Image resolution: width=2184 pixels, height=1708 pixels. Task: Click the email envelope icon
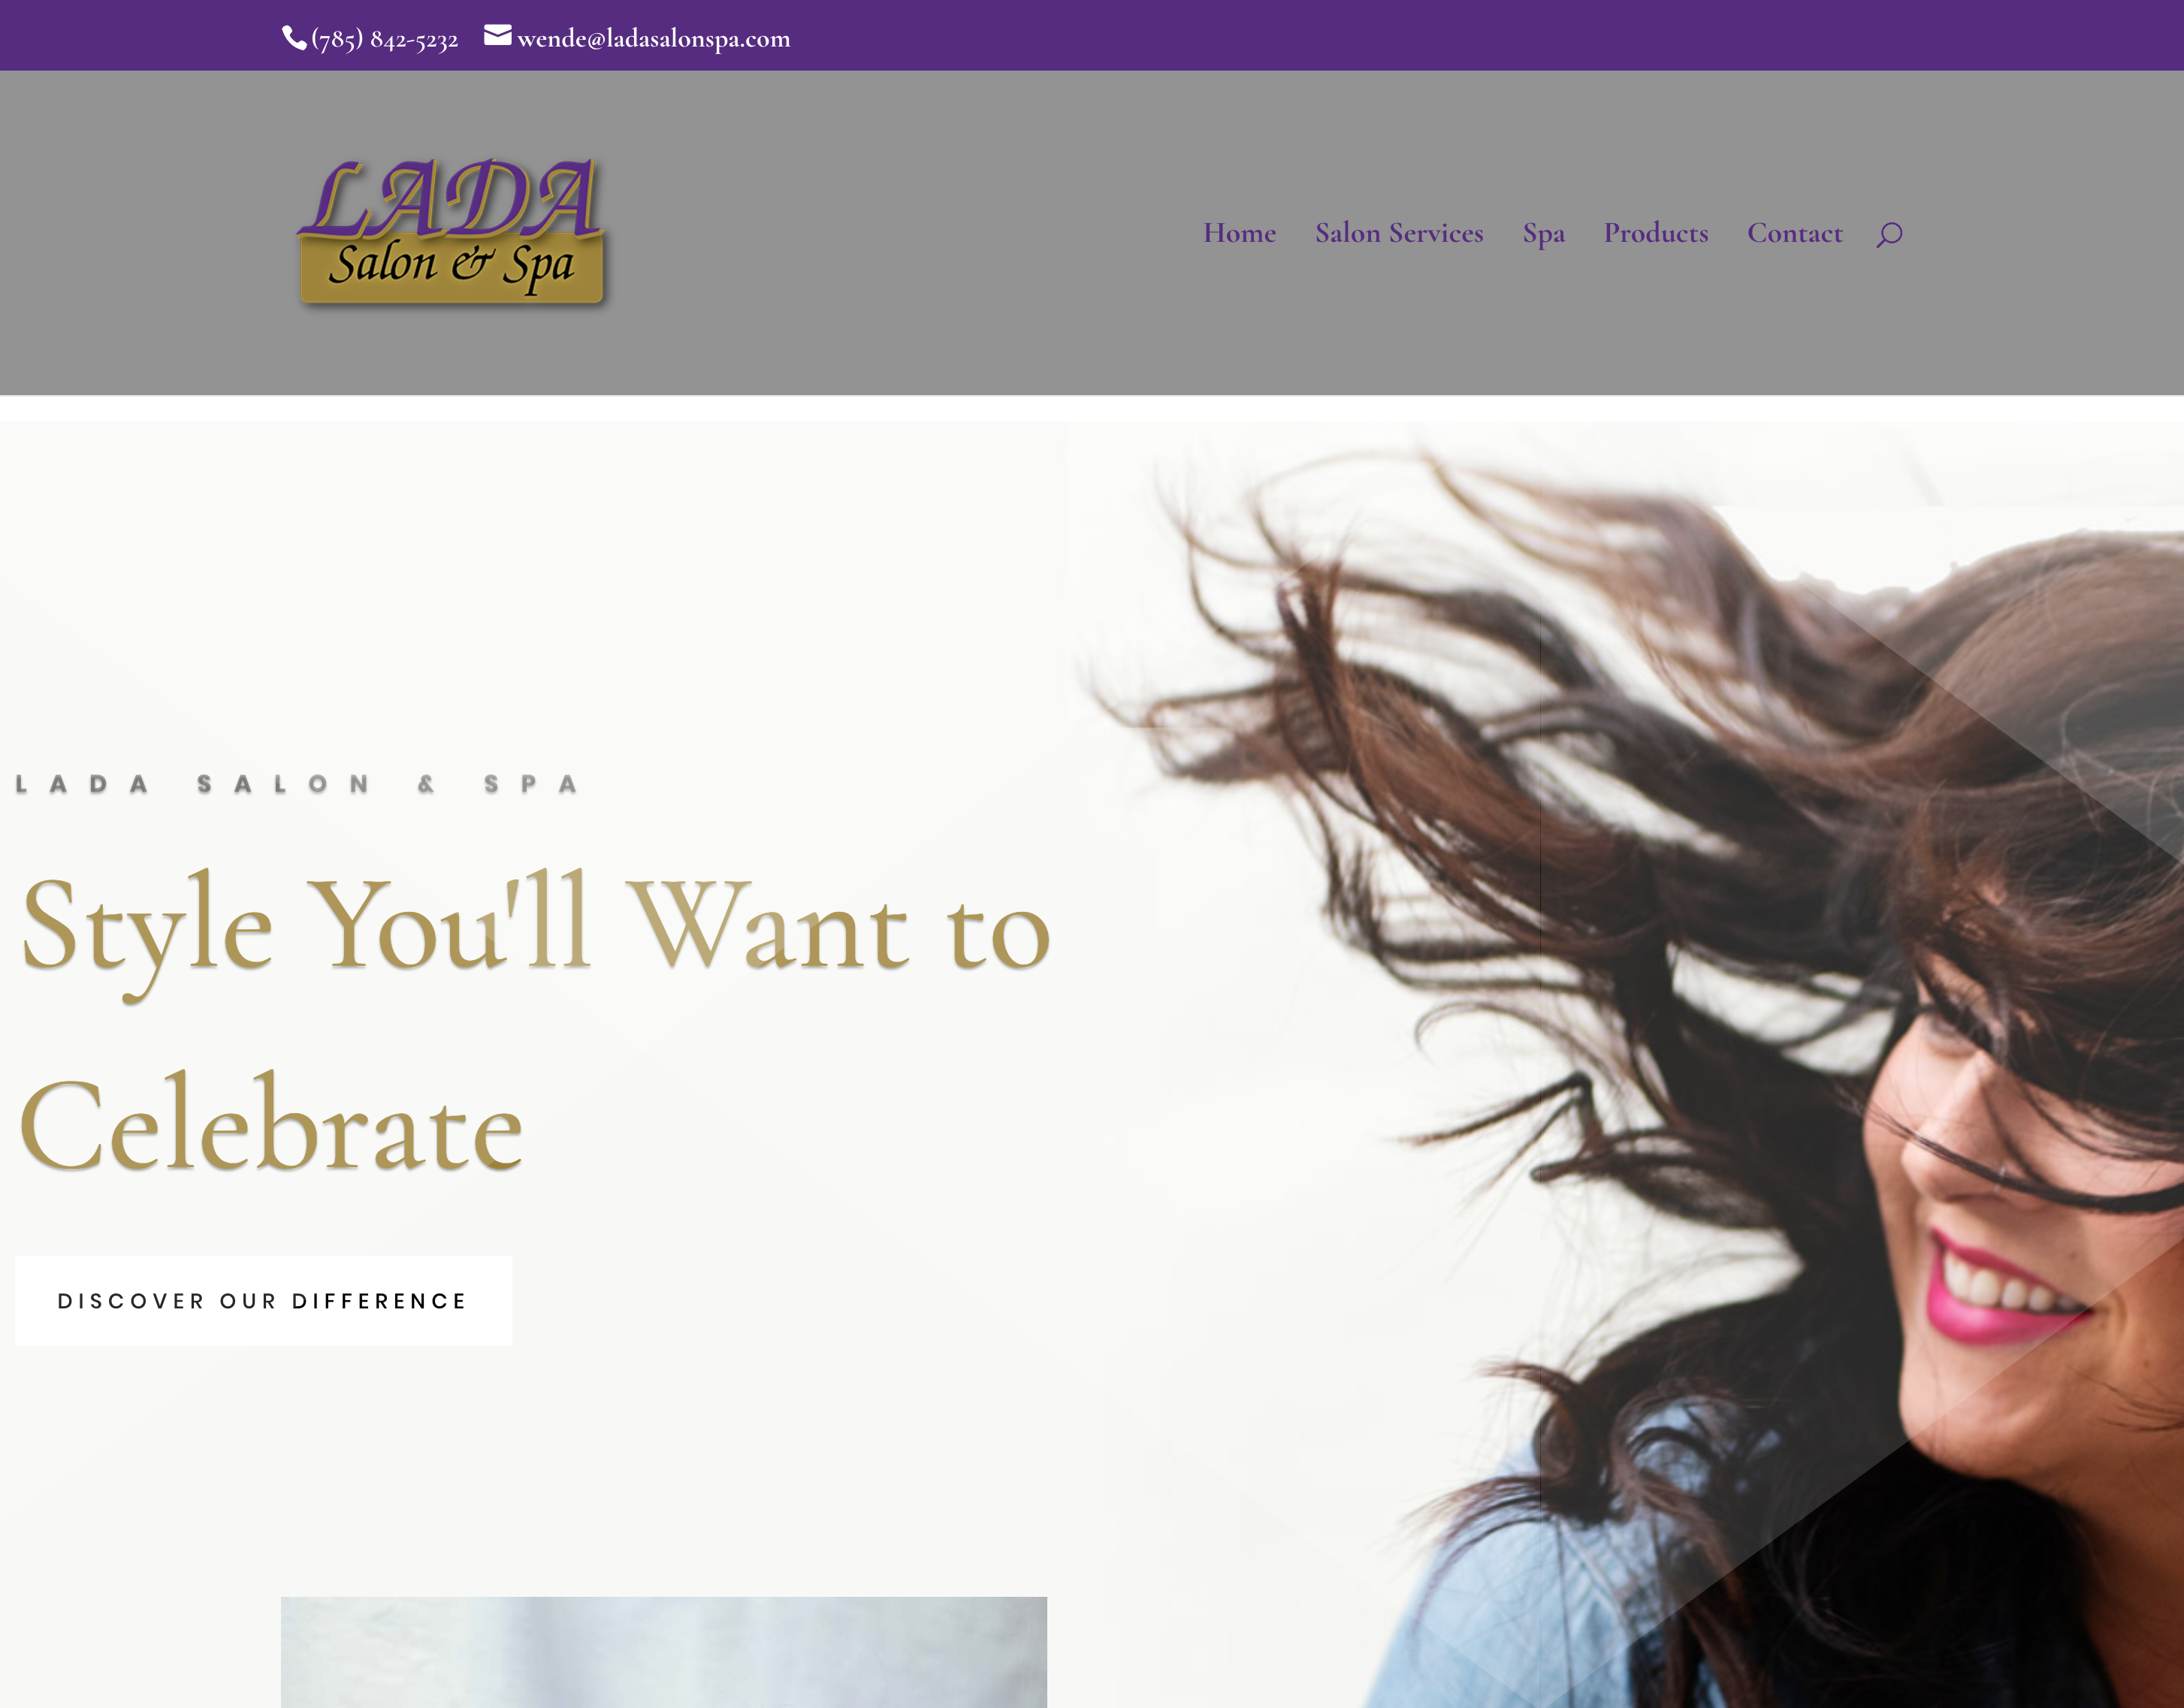(x=498, y=36)
